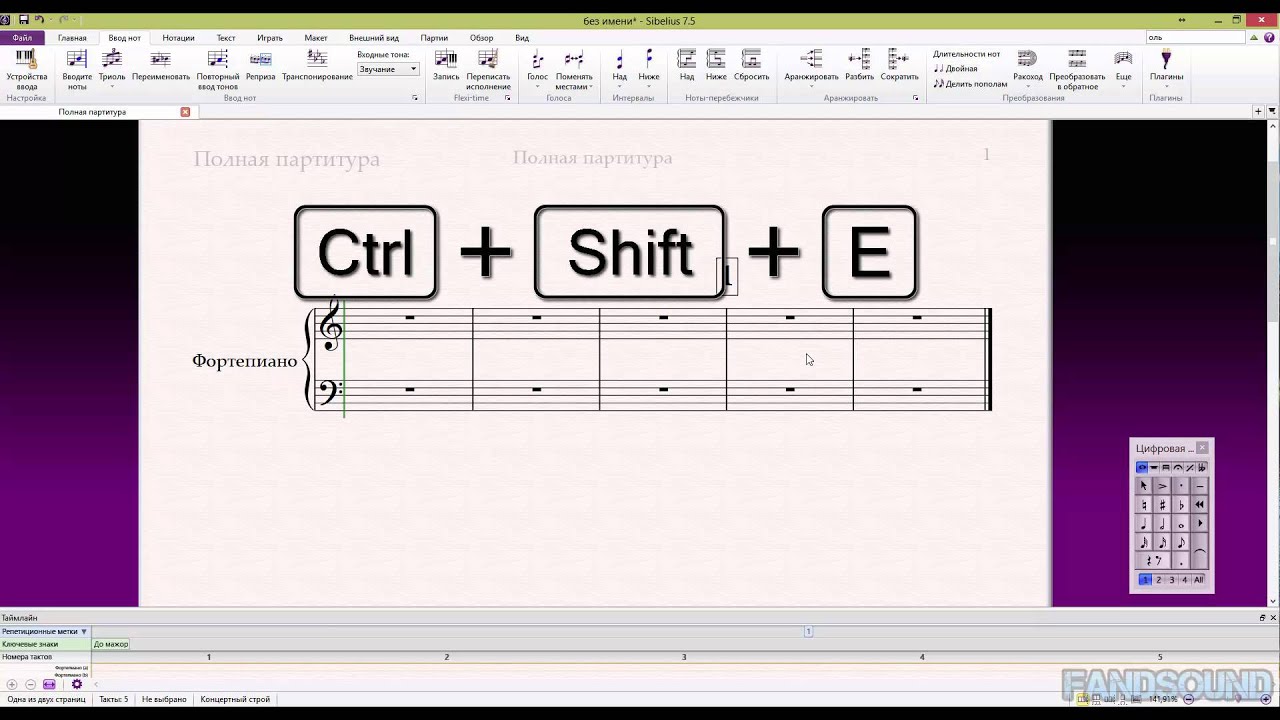
Task: Open the Файл tab
Action: pyautogui.click(x=22, y=38)
